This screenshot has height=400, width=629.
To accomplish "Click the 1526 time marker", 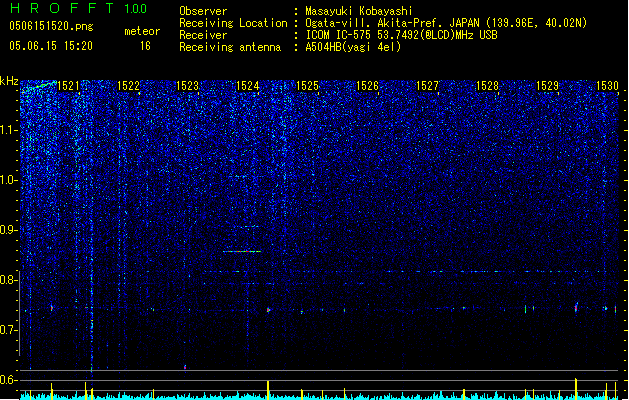I will pyautogui.click(x=367, y=86).
